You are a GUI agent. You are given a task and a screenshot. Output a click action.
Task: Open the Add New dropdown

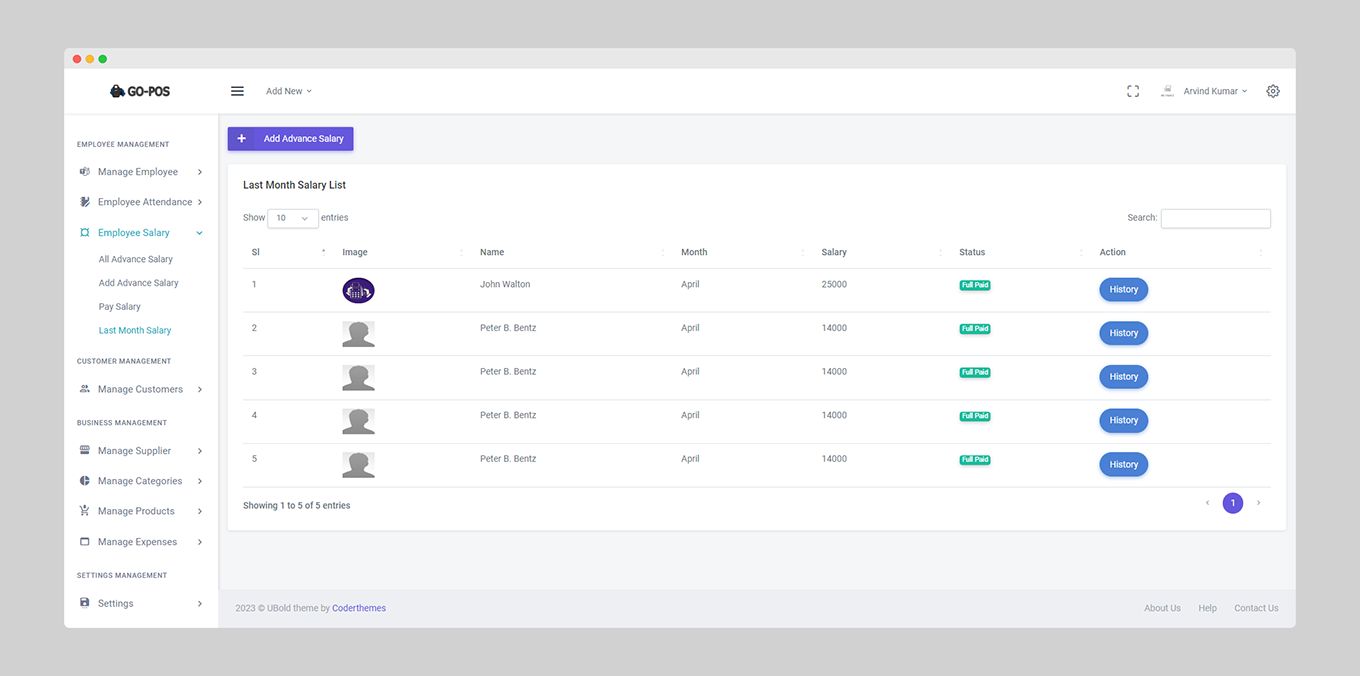(289, 91)
